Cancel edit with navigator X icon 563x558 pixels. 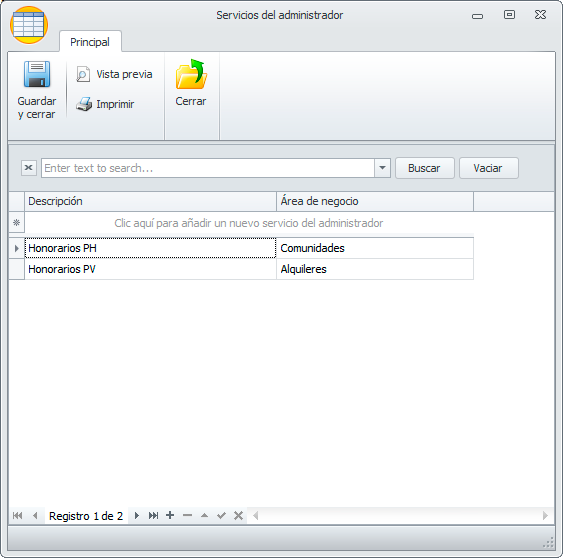click(x=238, y=516)
